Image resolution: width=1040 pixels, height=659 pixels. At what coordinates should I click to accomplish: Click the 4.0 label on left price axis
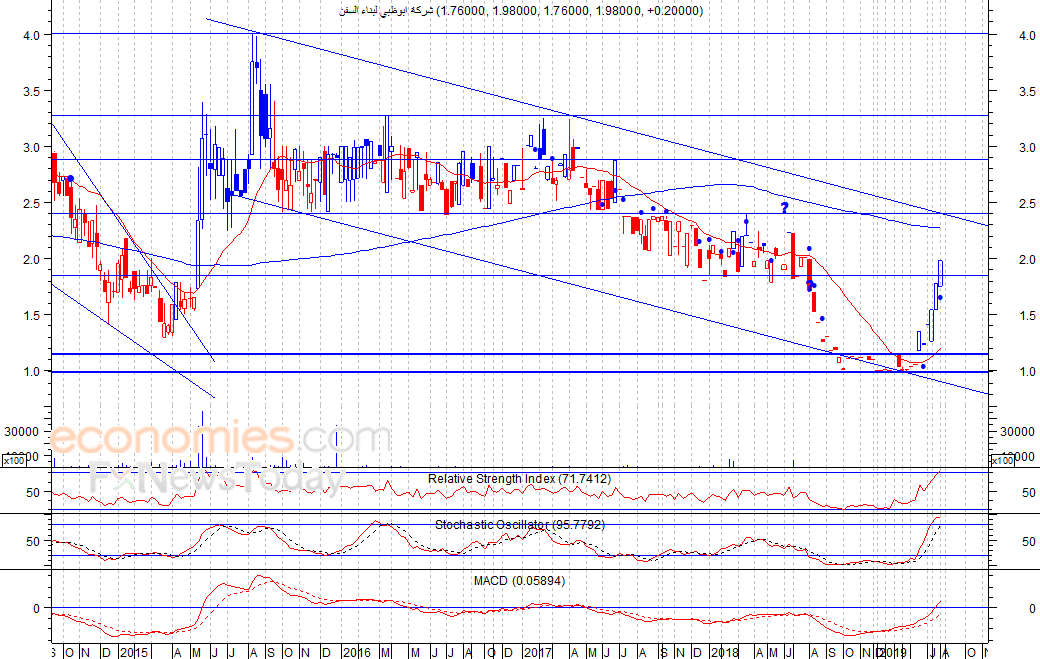click(31, 35)
